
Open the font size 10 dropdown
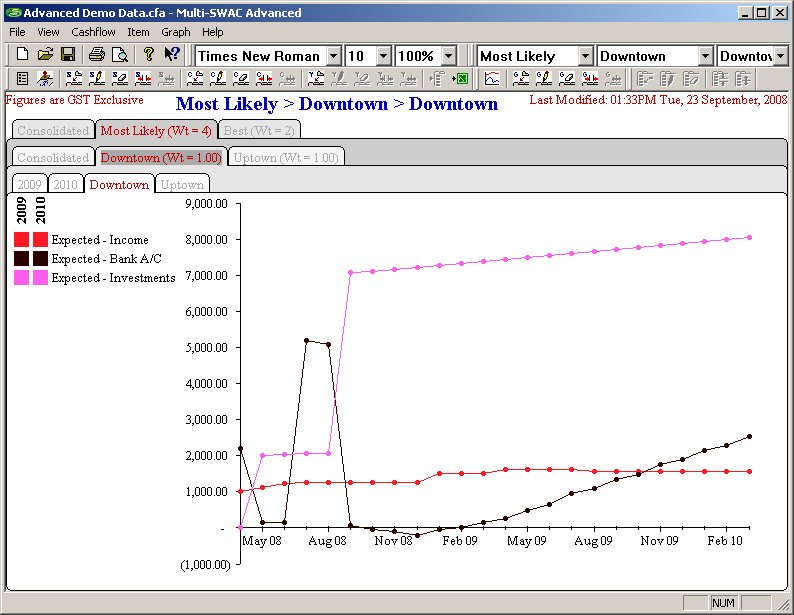tap(383, 56)
